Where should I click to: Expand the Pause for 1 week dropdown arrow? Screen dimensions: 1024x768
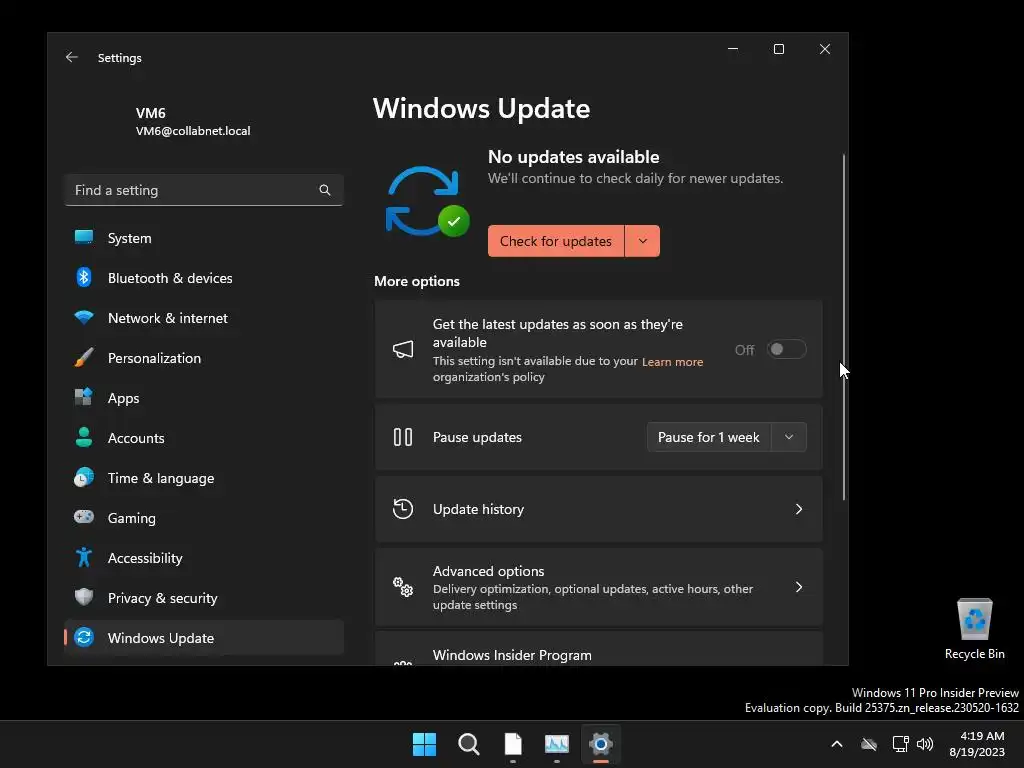click(789, 437)
